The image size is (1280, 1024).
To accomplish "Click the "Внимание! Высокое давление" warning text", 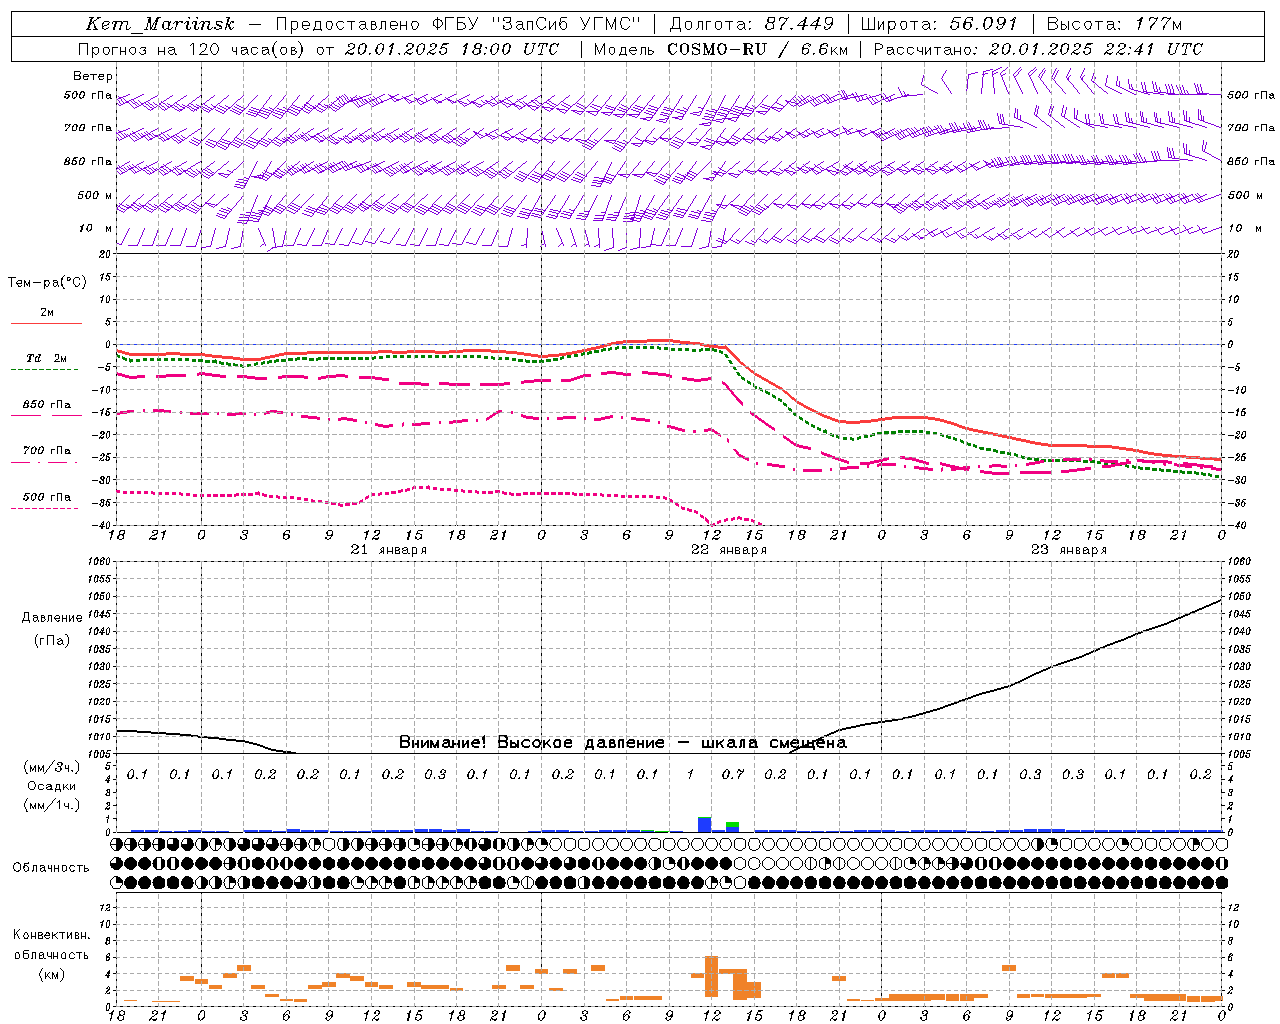I will (531, 742).
